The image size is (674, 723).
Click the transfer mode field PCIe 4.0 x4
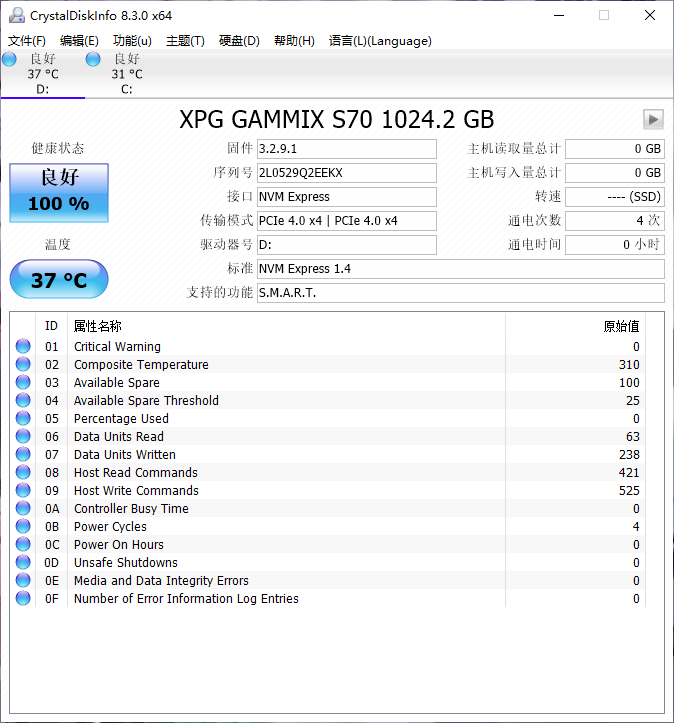tap(347, 221)
